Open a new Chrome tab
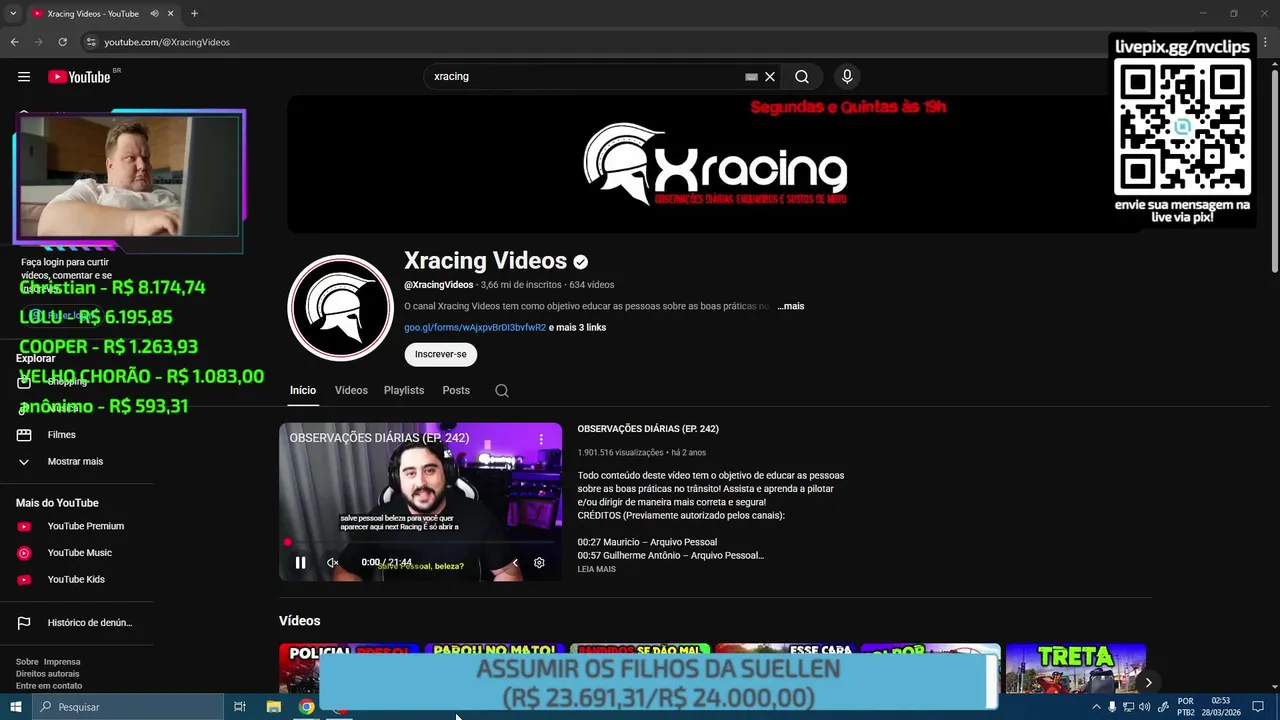 (x=194, y=14)
